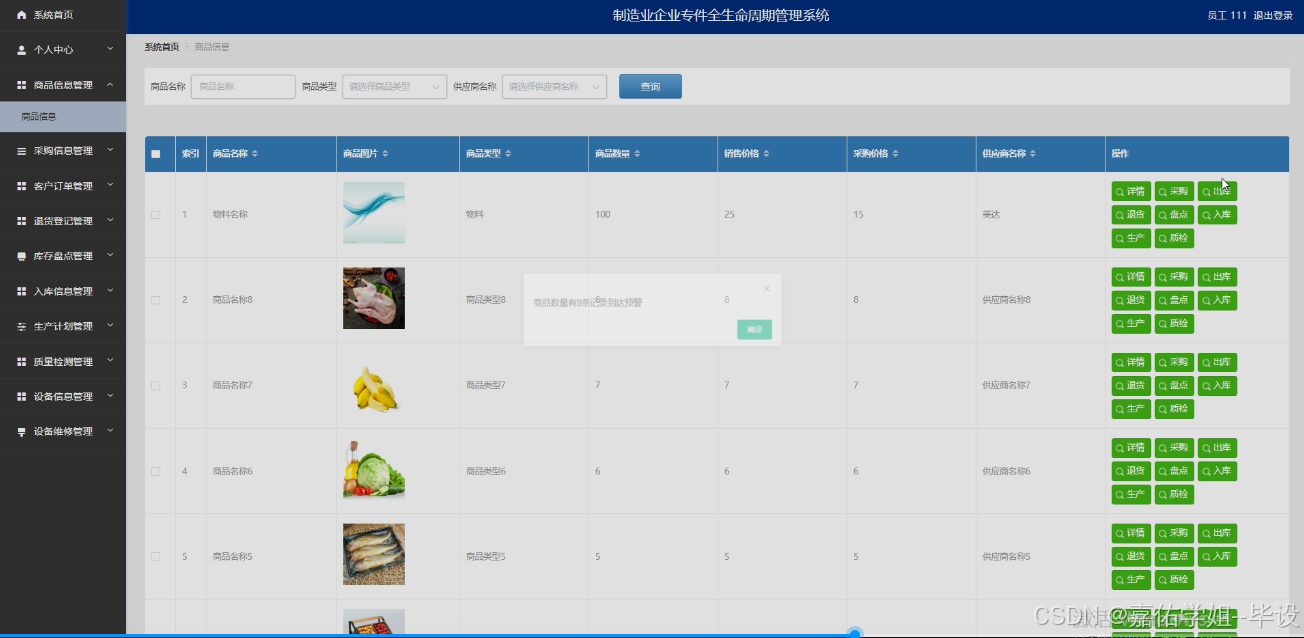Click 质检 in row 商品名称8
The width and height of the screenshot is (1304, 638).
point(1174,323)
